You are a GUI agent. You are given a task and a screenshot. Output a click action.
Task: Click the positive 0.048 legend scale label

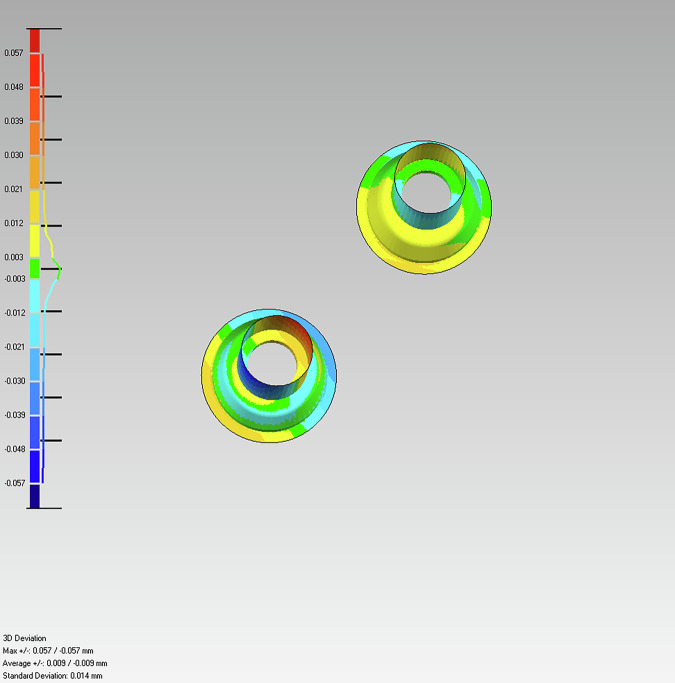[14, 87]
